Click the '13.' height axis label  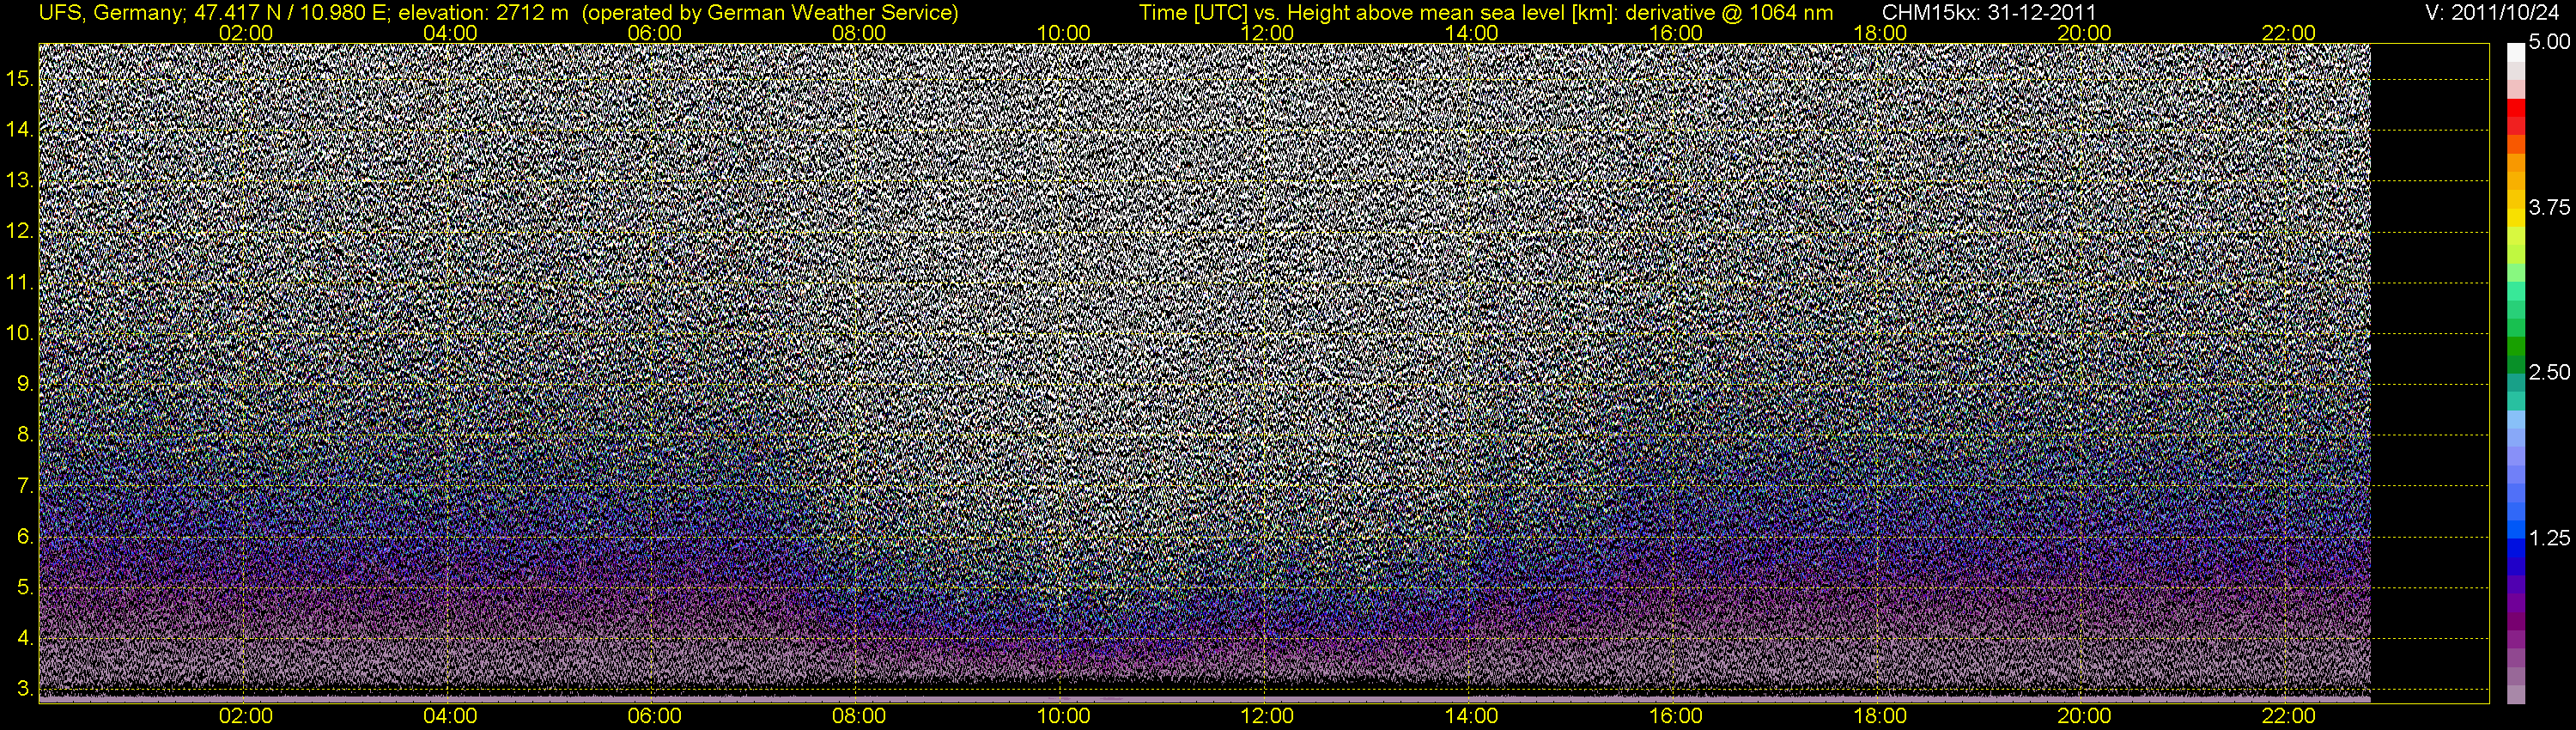[20, 181]
